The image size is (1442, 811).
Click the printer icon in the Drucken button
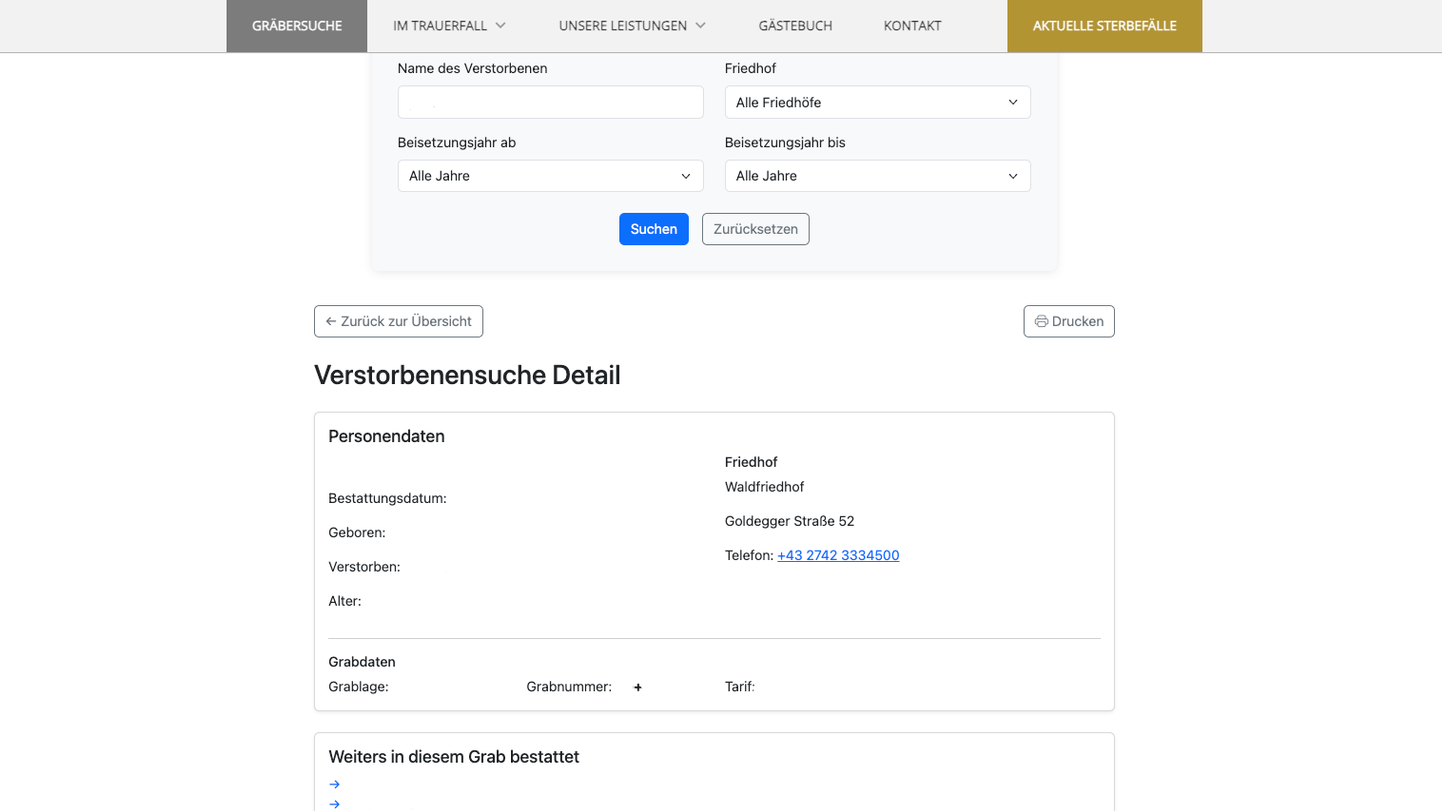click(1042, 321)
